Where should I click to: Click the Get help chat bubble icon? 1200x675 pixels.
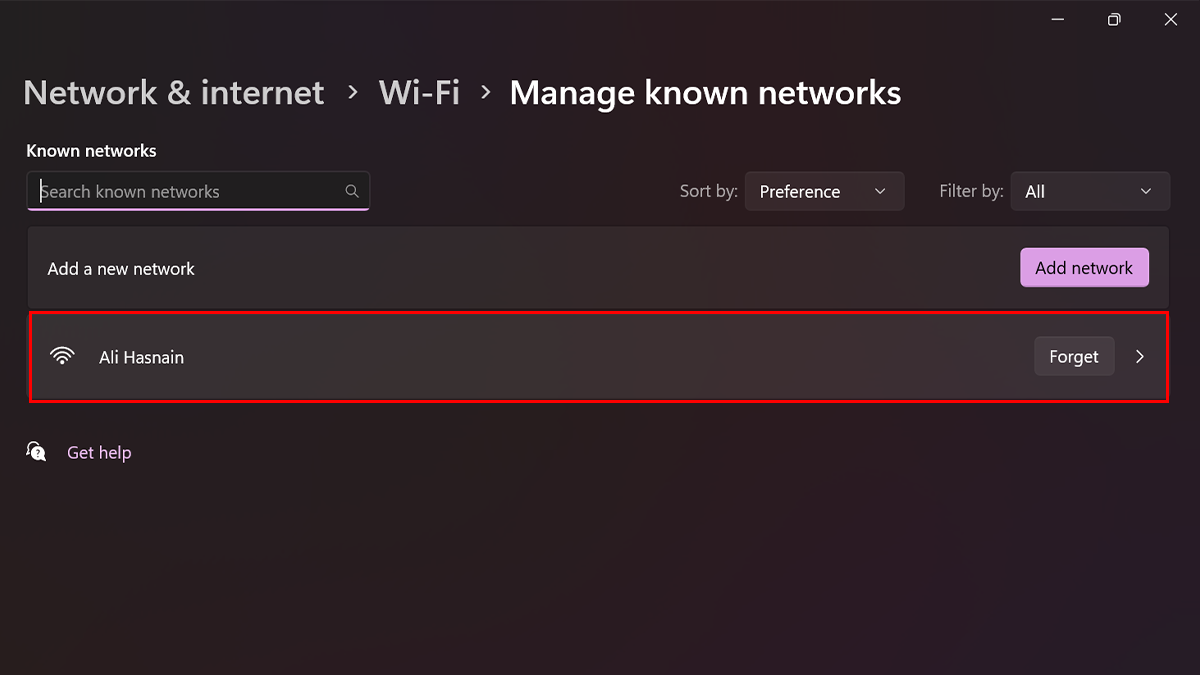[37, 452]
